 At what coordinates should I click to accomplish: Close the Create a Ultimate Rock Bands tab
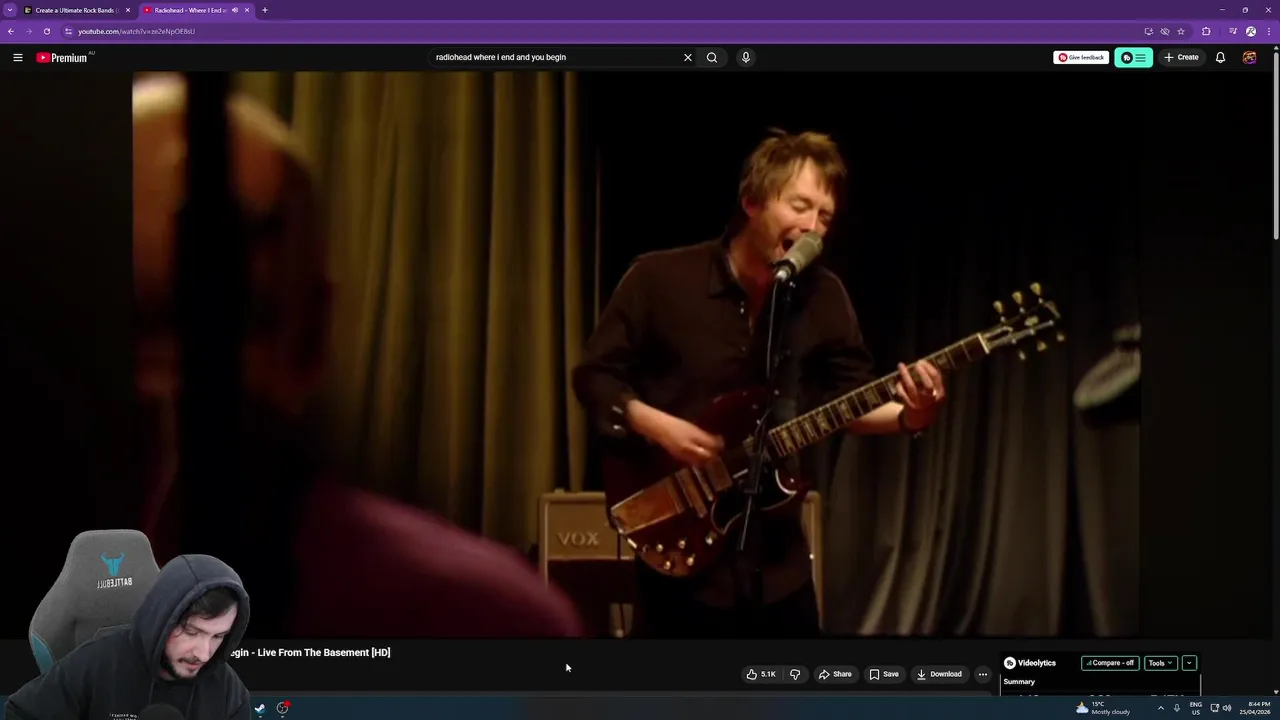coord(128,10)
